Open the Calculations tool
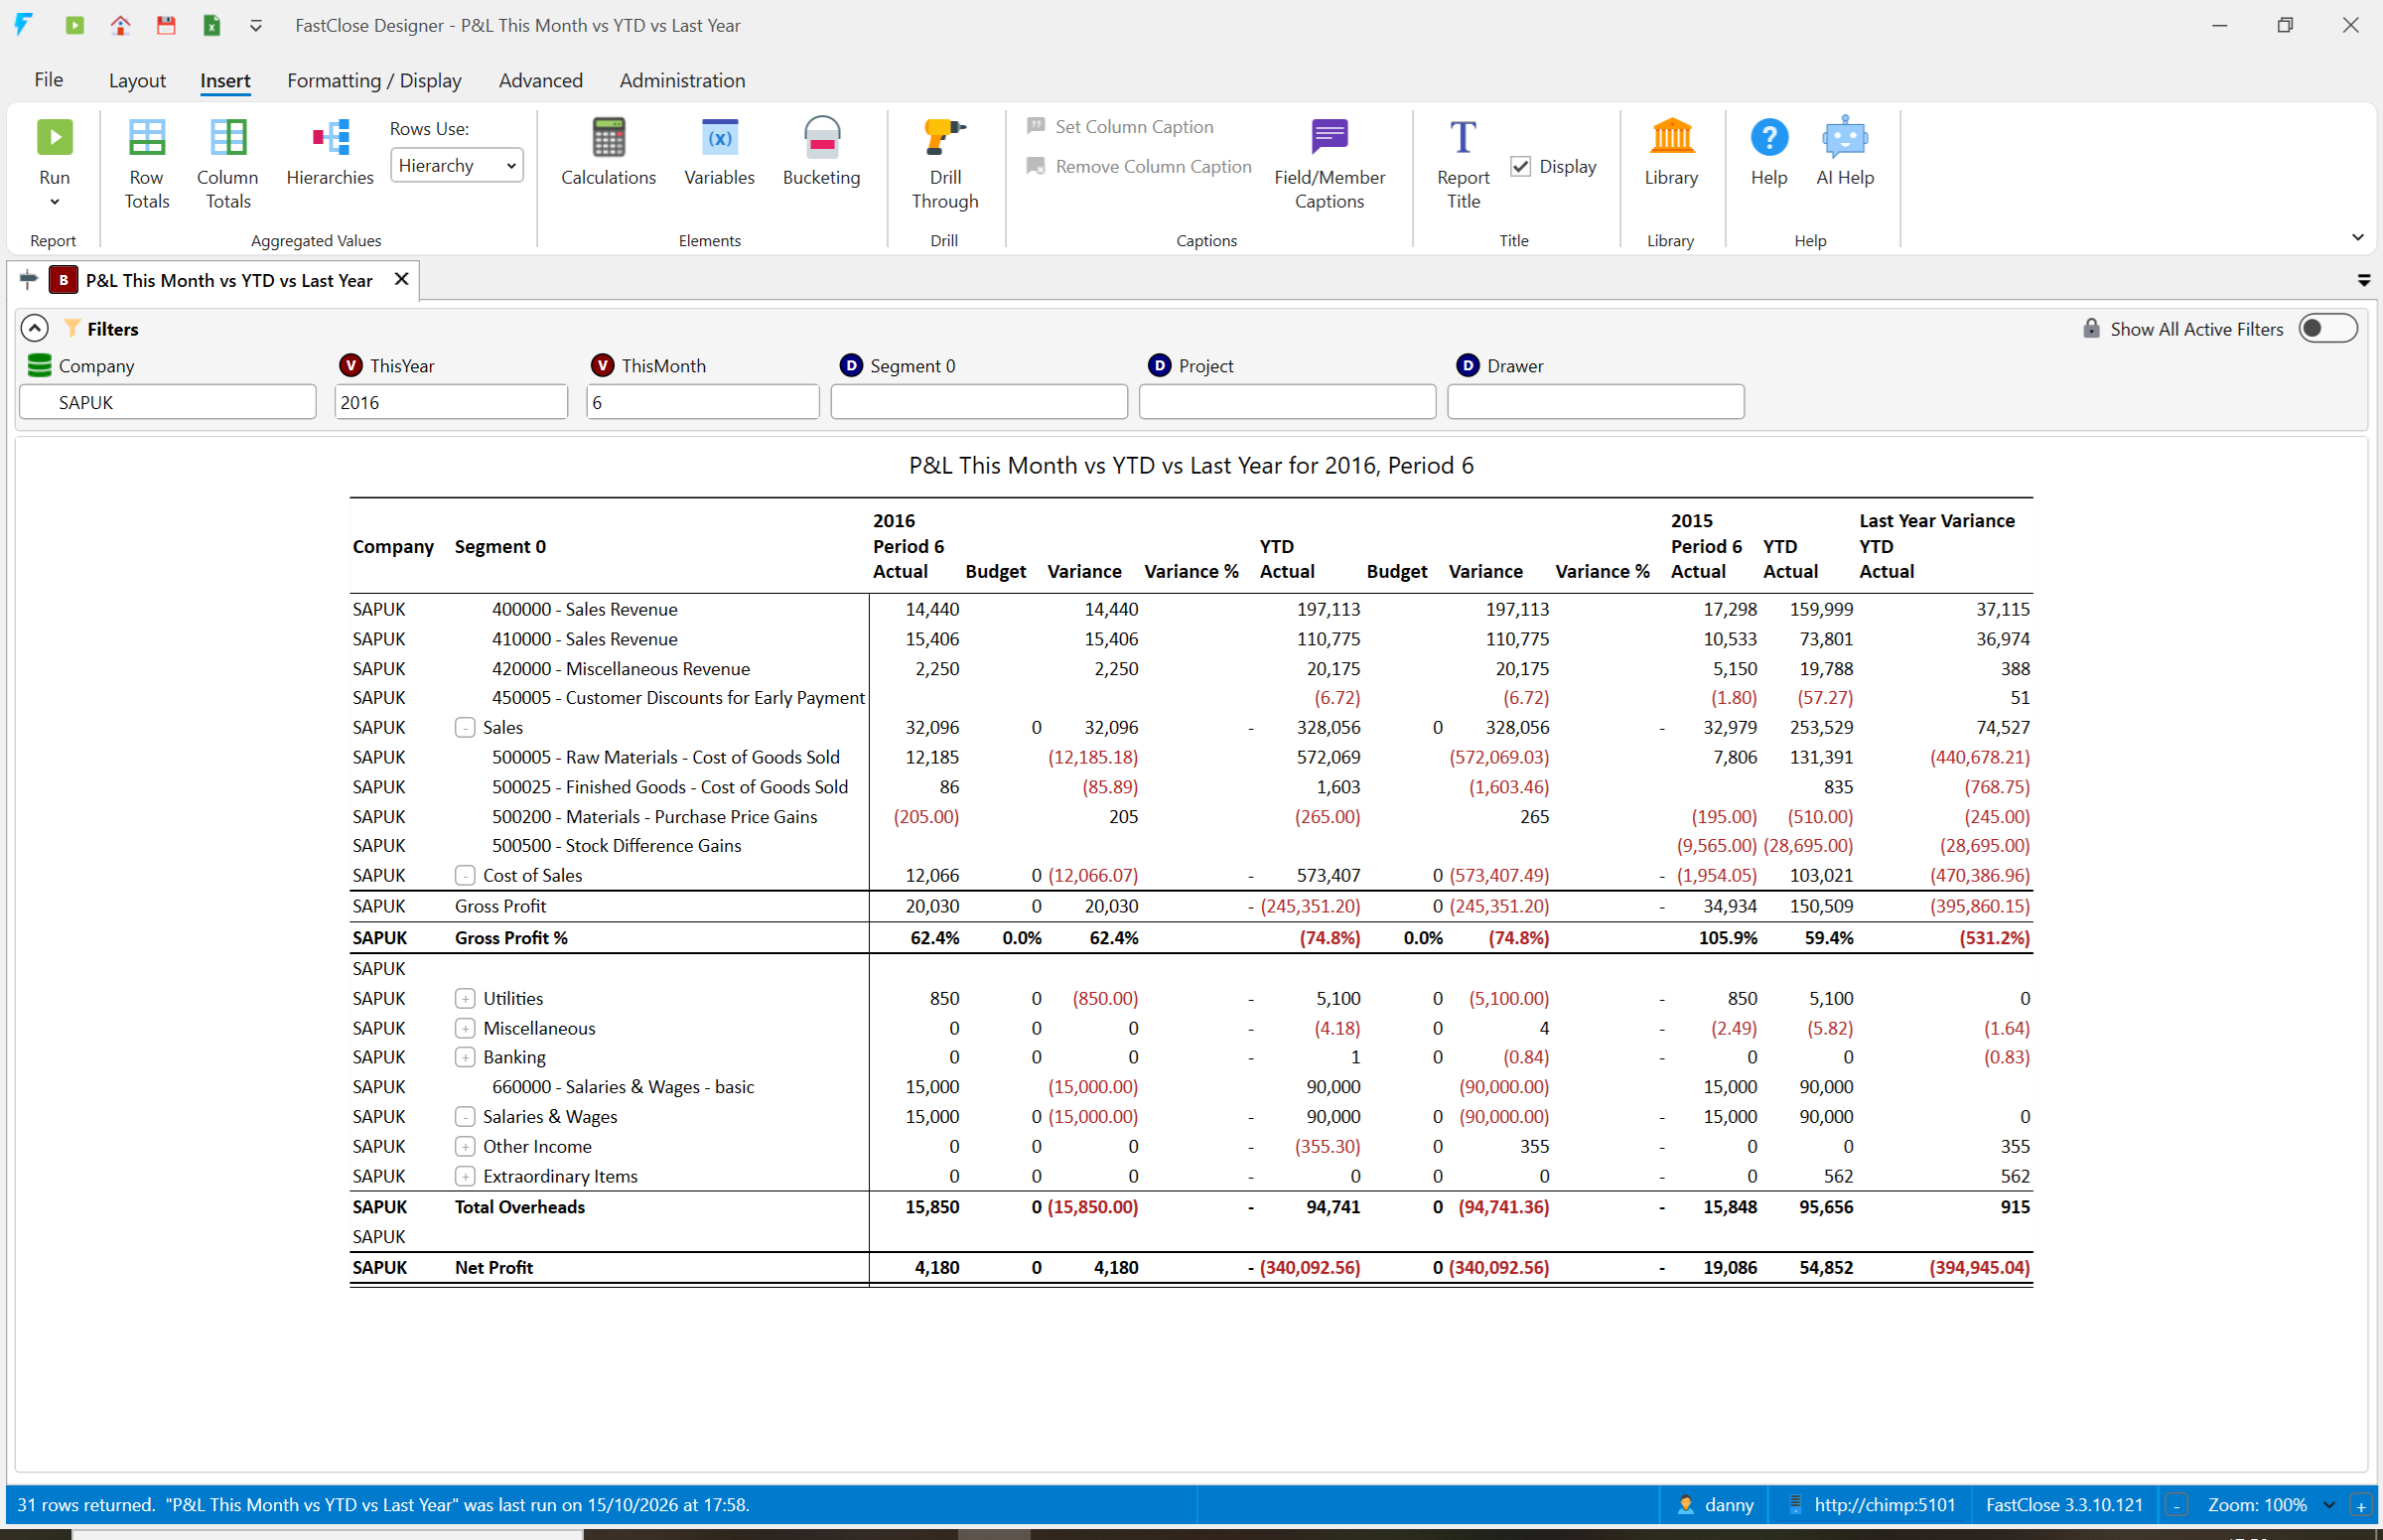 (608, 137)
